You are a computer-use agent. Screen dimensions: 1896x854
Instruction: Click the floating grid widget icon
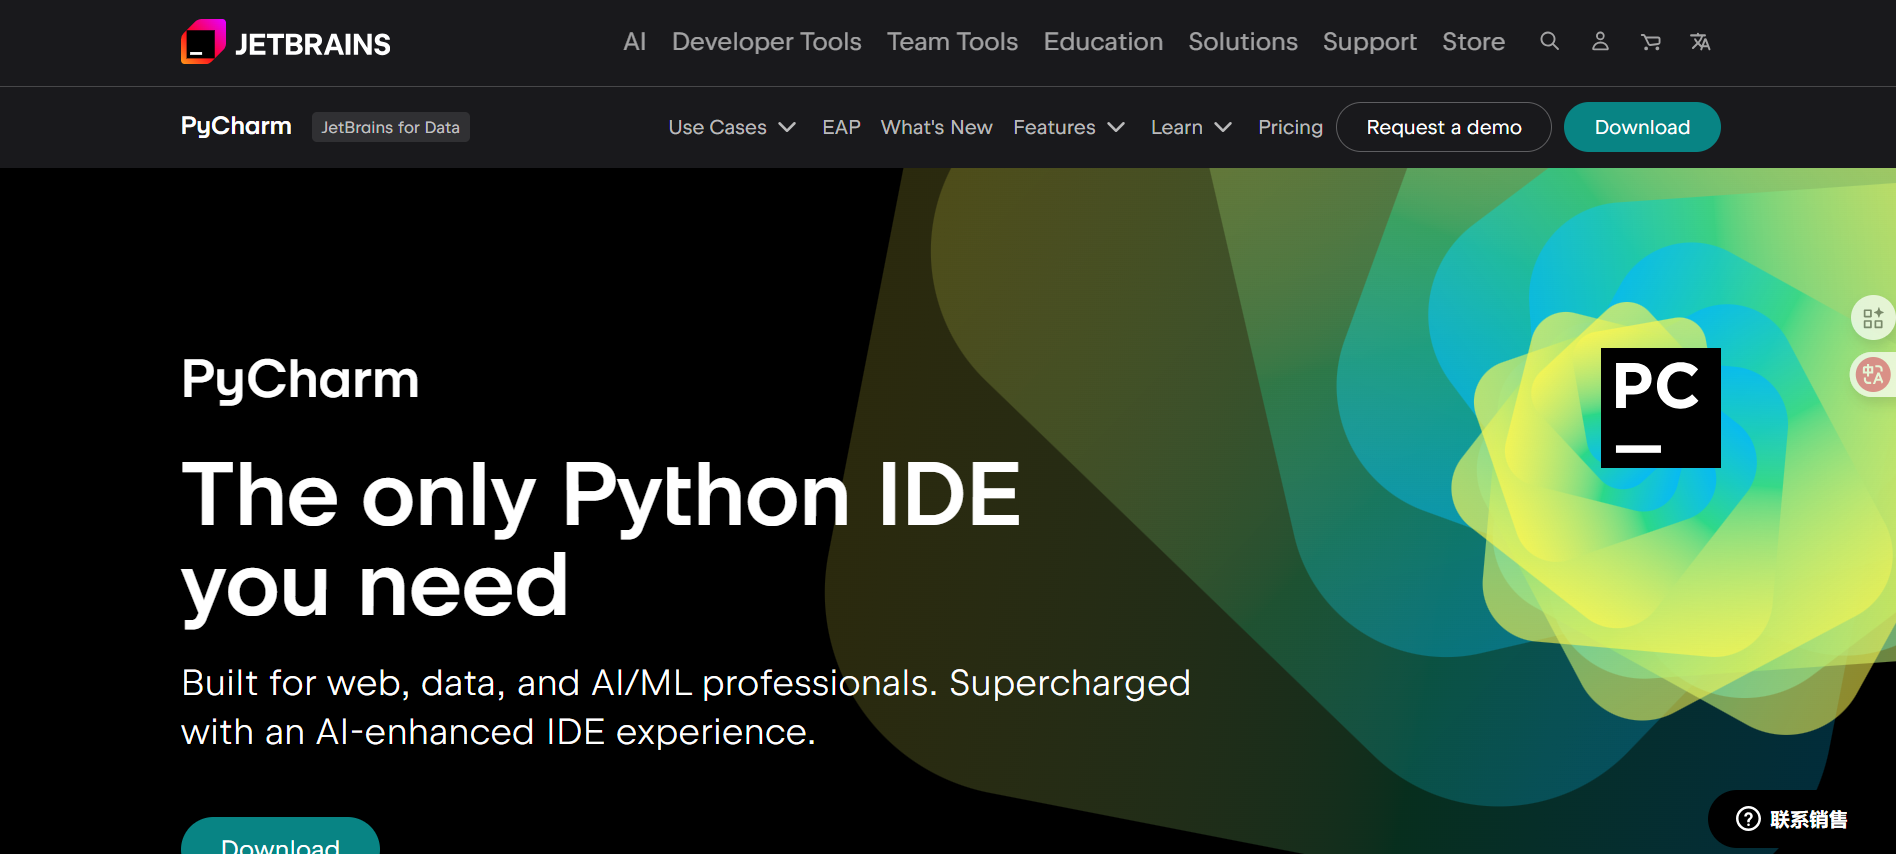(1873, 318)
